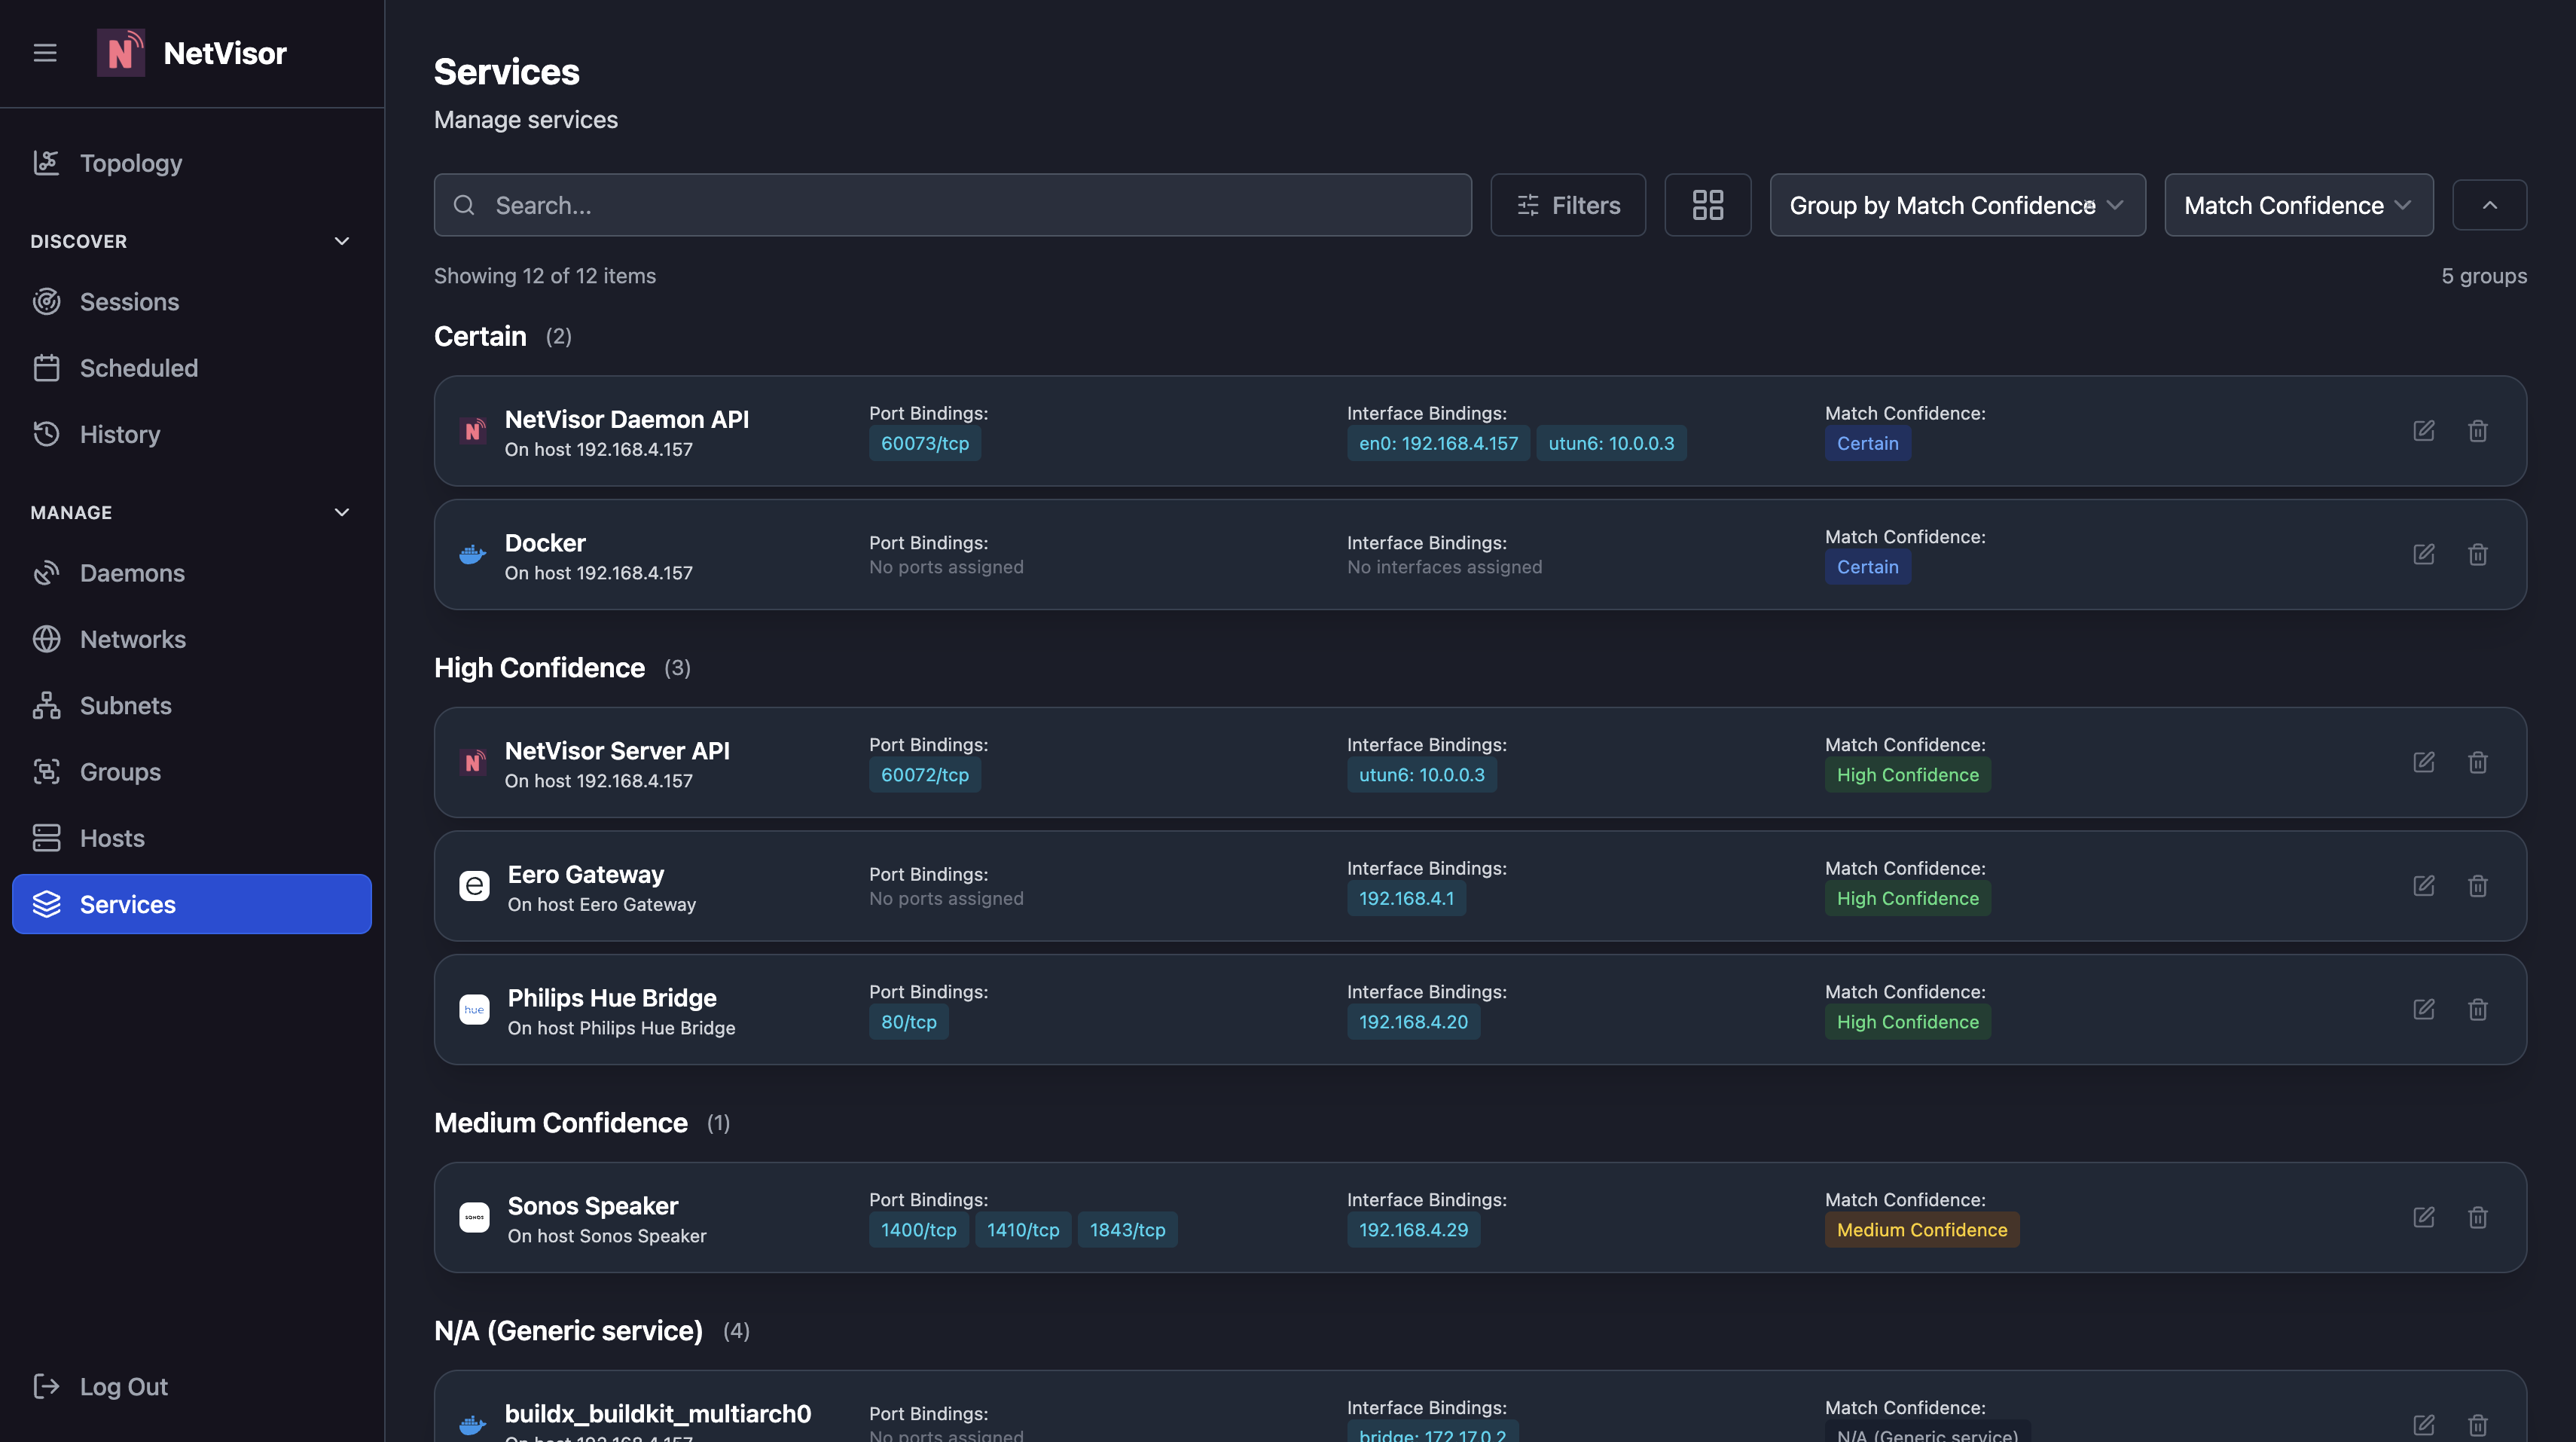Edit Eero Gateway service
This screenshot has width=2576, height=1442.
(x=2423, y=886)
